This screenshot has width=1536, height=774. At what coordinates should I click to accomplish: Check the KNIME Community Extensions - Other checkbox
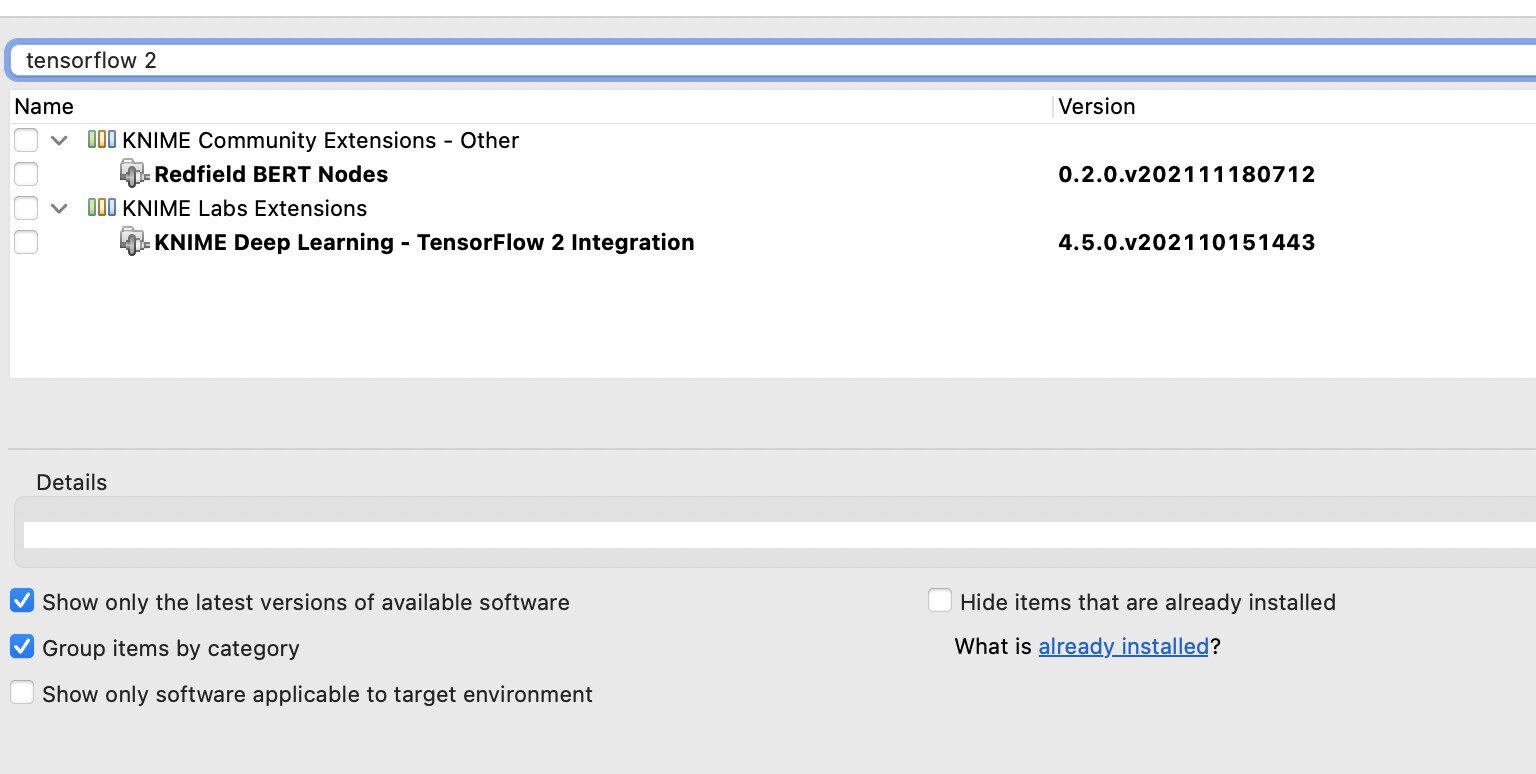click(x=26, y=140)
